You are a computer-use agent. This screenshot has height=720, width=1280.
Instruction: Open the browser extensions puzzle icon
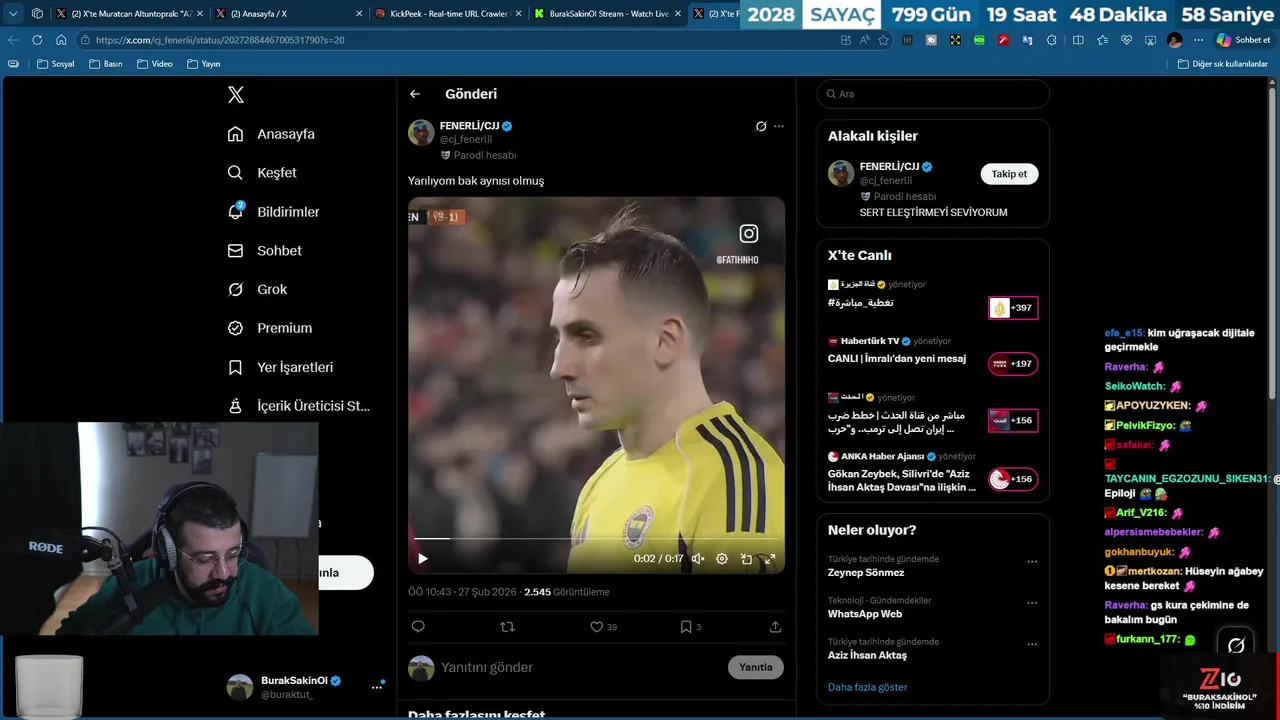tap(1051, 40)
